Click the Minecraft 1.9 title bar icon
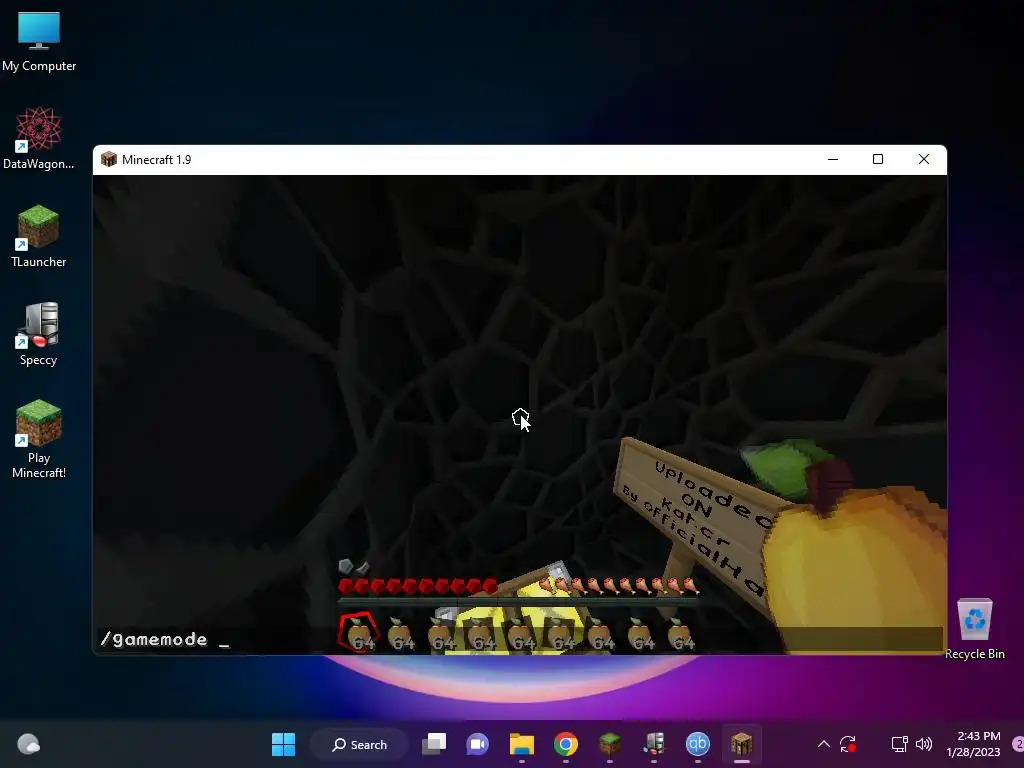This screenshot has height=768, width=1024. 108,159
